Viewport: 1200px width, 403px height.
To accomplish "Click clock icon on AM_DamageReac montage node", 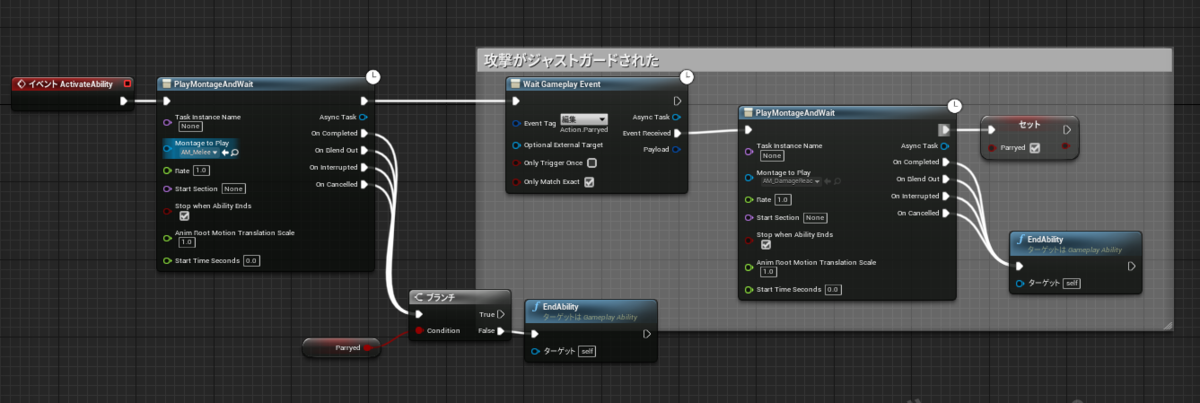I will point(954,105).
